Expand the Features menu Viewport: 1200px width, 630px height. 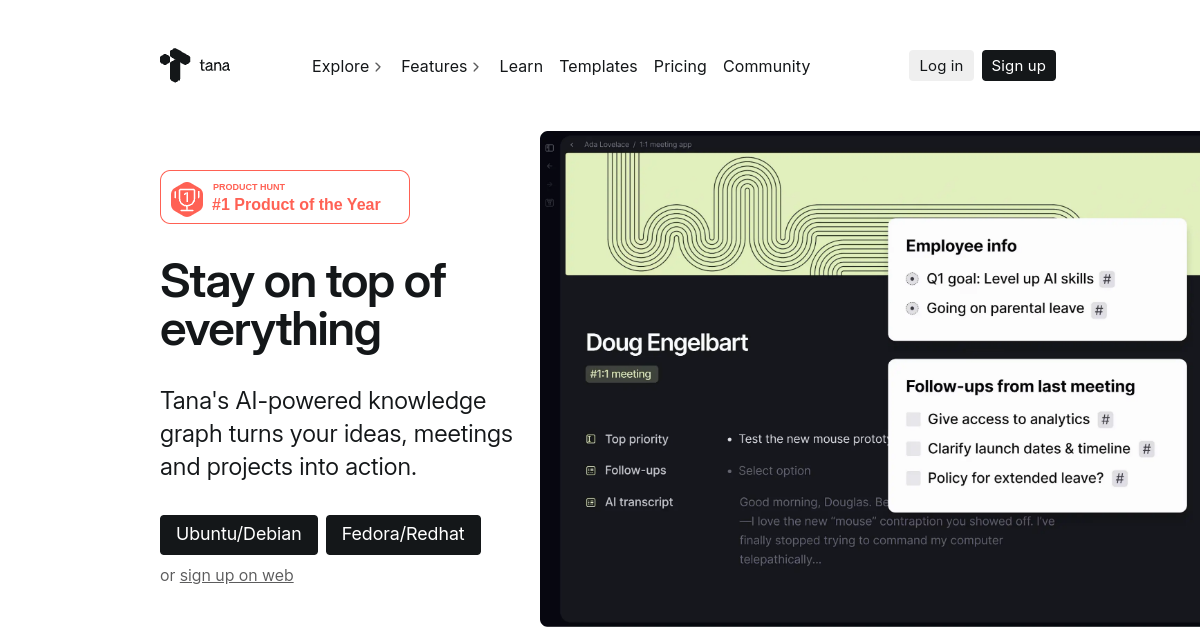(x=440, y=66)
